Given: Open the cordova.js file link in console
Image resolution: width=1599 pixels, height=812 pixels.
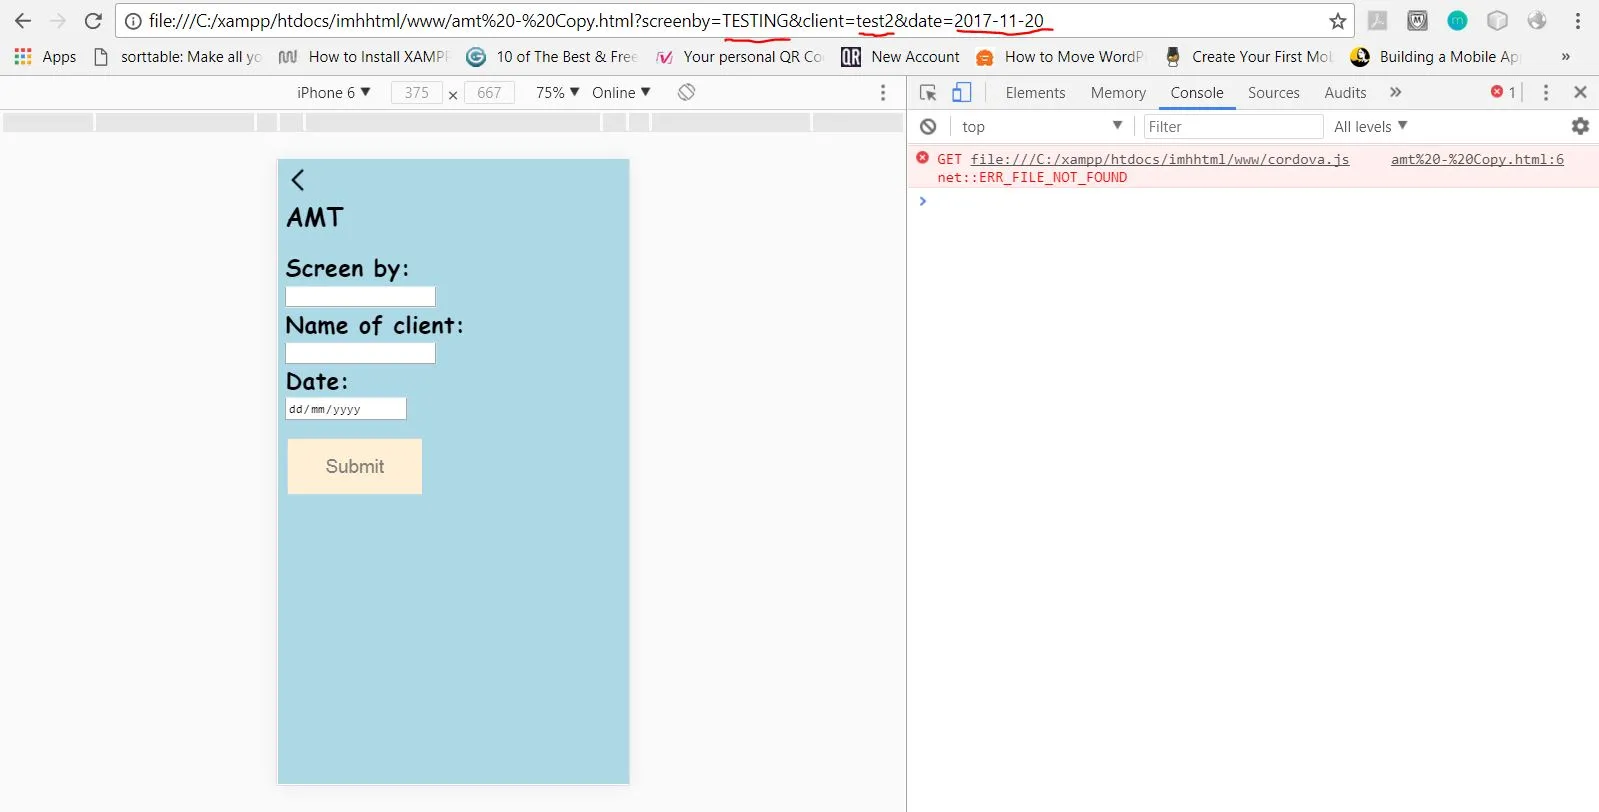Looking at the screenshot, I should (1159, 159).
